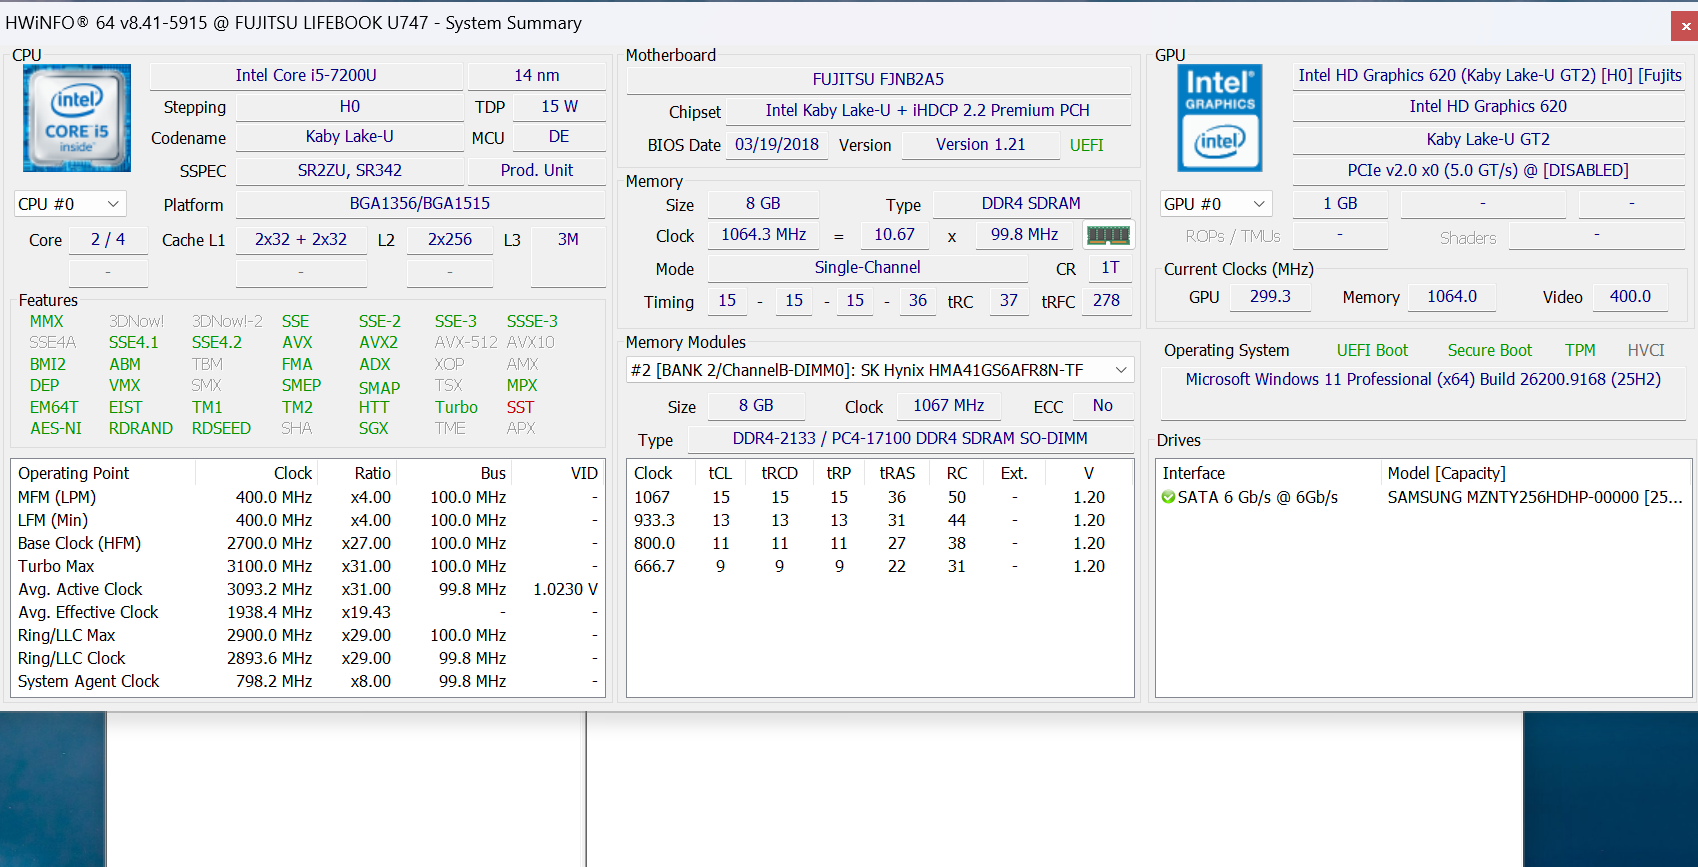Select the MCU value DE
The image size is (1698, 867).
click(559, 137)
